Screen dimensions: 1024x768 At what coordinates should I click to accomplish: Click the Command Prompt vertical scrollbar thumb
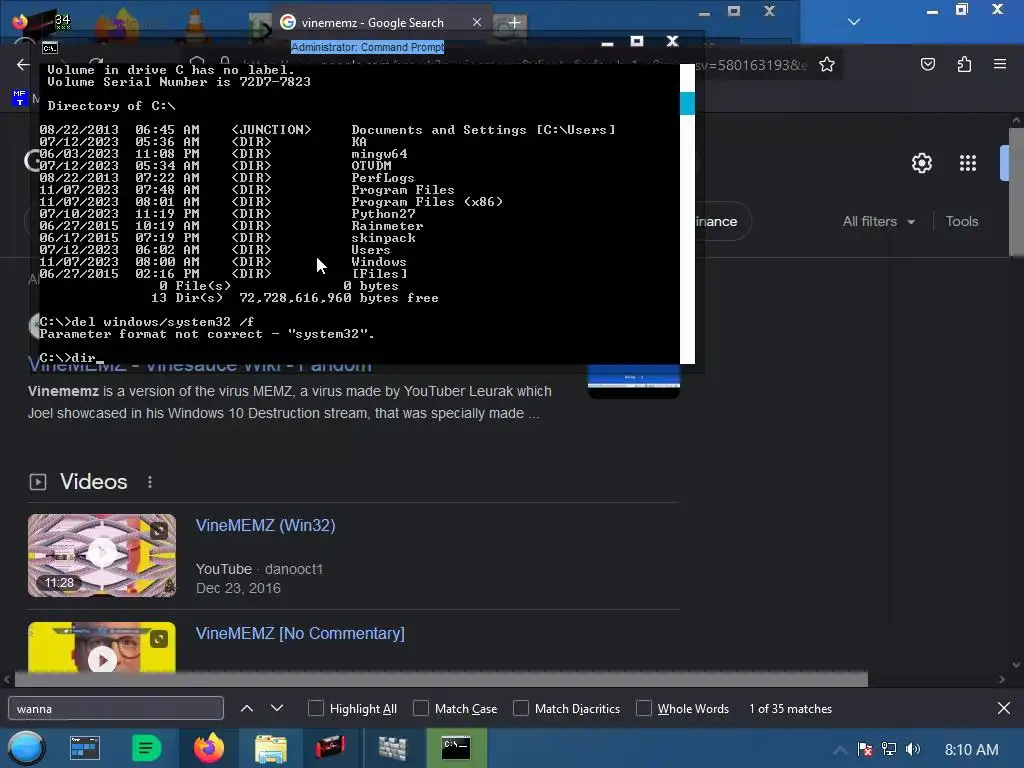click(x=687, y=104)
